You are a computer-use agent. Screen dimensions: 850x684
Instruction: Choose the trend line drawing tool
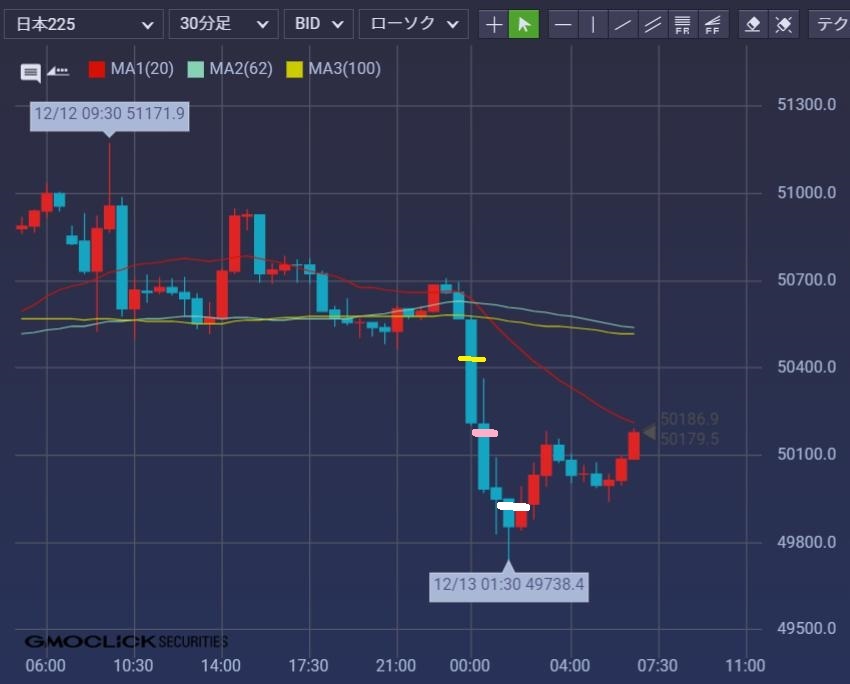[x=623, y=24]
